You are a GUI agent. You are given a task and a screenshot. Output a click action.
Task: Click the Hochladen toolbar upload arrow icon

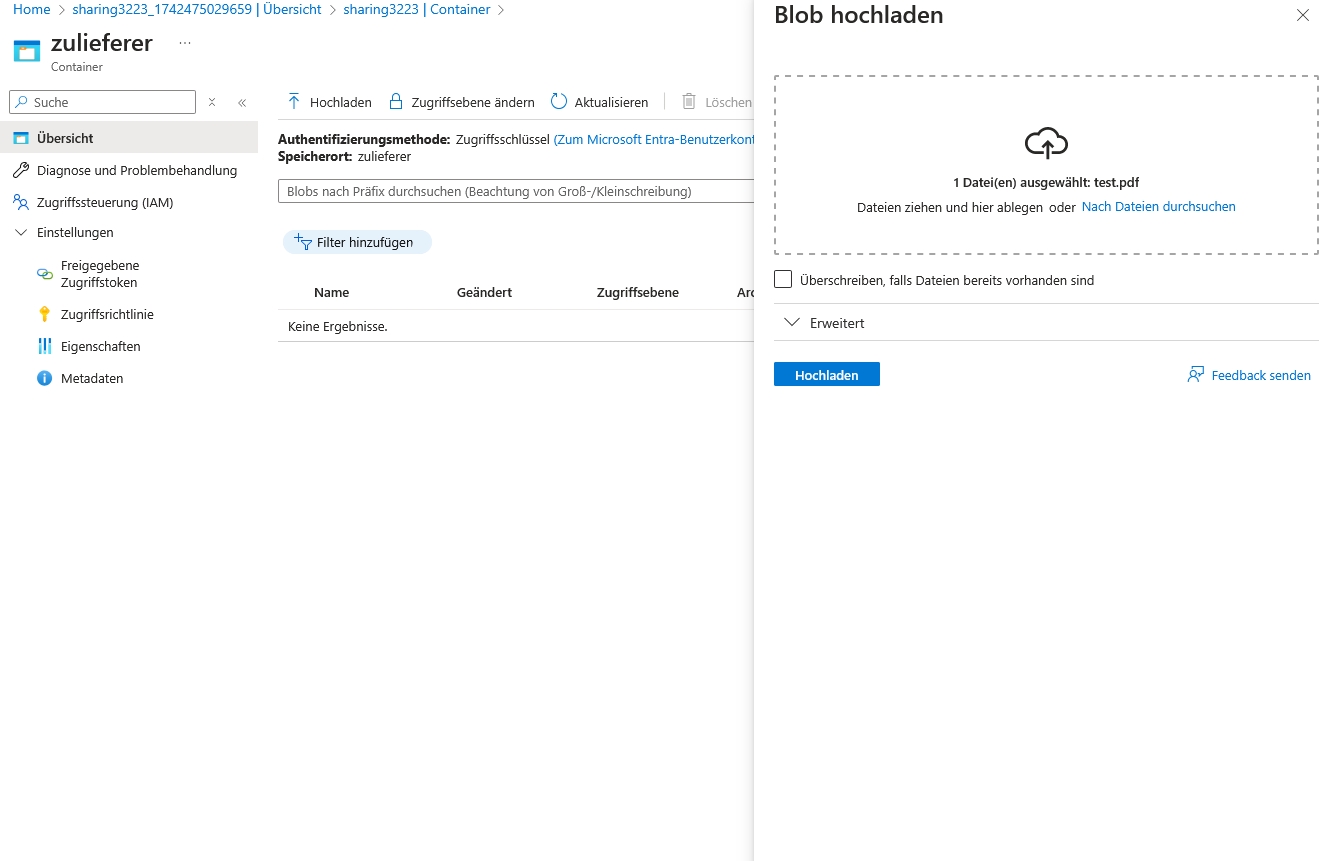294,102
